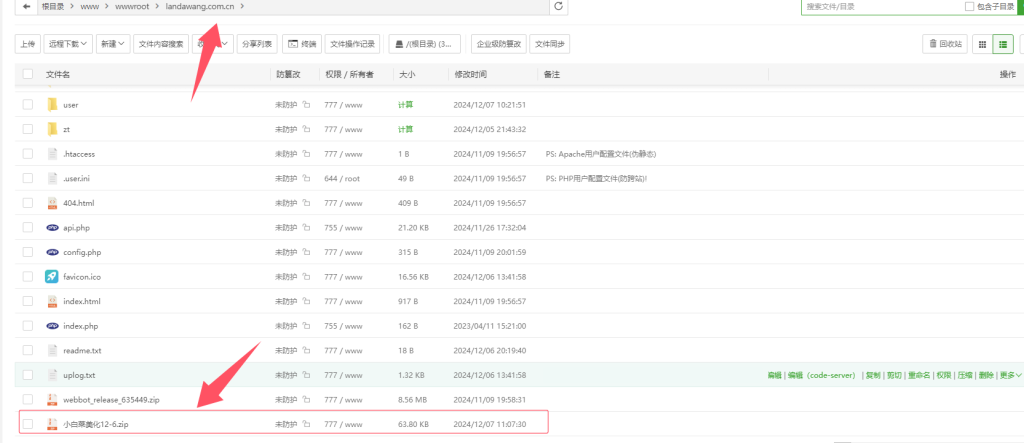This screenshot has height=443, width=1024.
Task: Click tamper-lock icon in user row
Action: [306, 105]
